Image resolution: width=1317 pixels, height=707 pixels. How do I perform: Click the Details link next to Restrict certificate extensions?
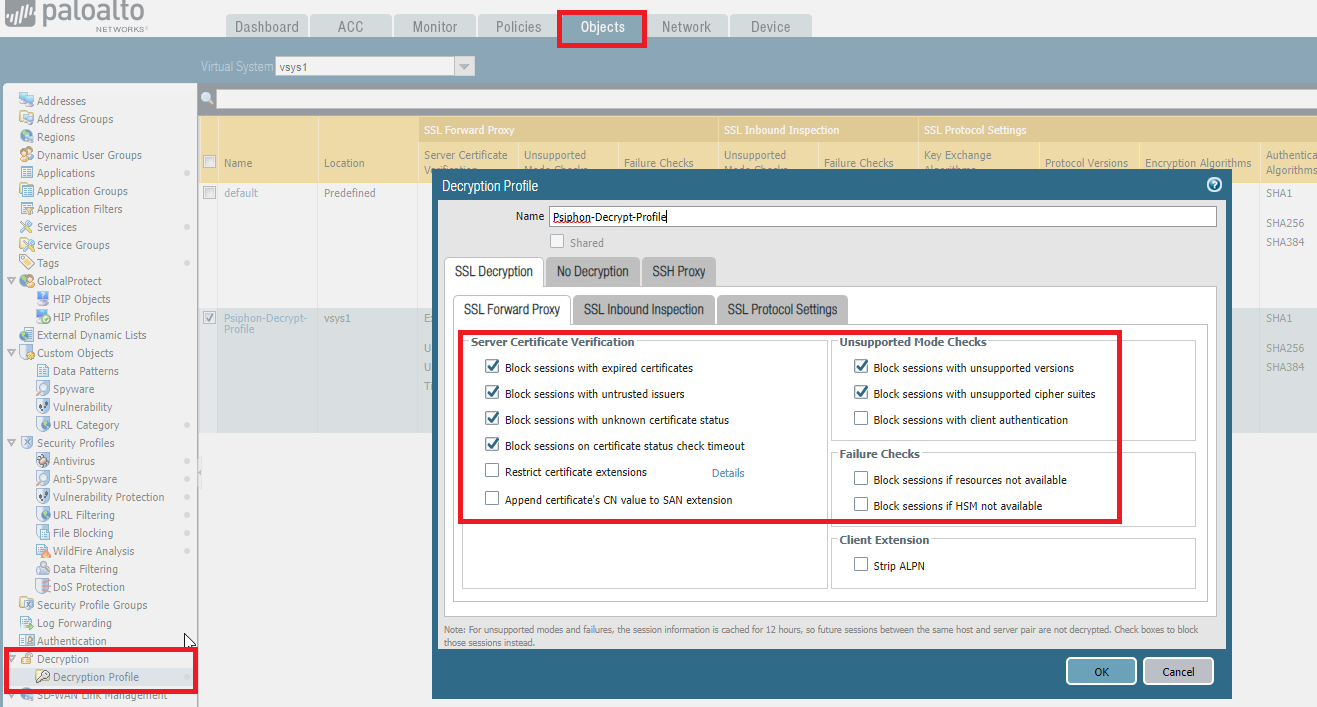[727, 472]
